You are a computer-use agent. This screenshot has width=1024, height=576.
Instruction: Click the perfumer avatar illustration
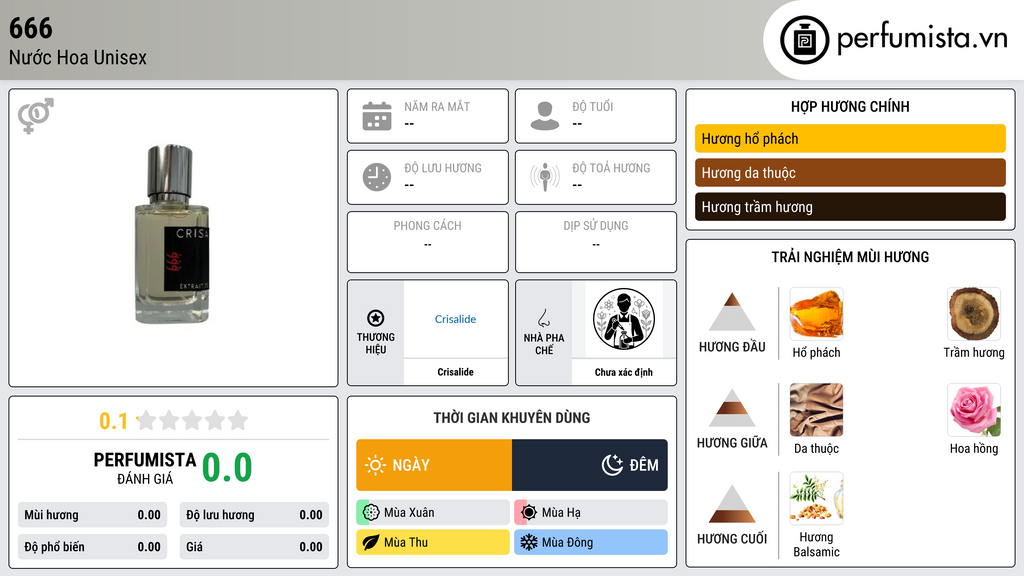coord(624,319)
